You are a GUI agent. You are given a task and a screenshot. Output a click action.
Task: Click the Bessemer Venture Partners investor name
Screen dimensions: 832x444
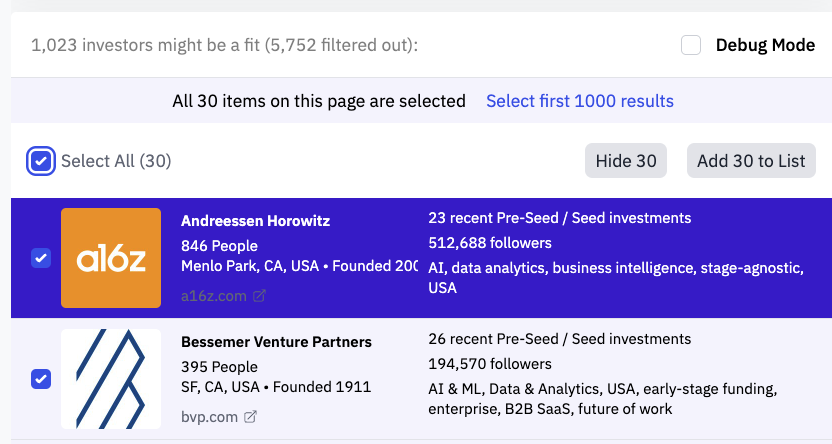point(276,342)
